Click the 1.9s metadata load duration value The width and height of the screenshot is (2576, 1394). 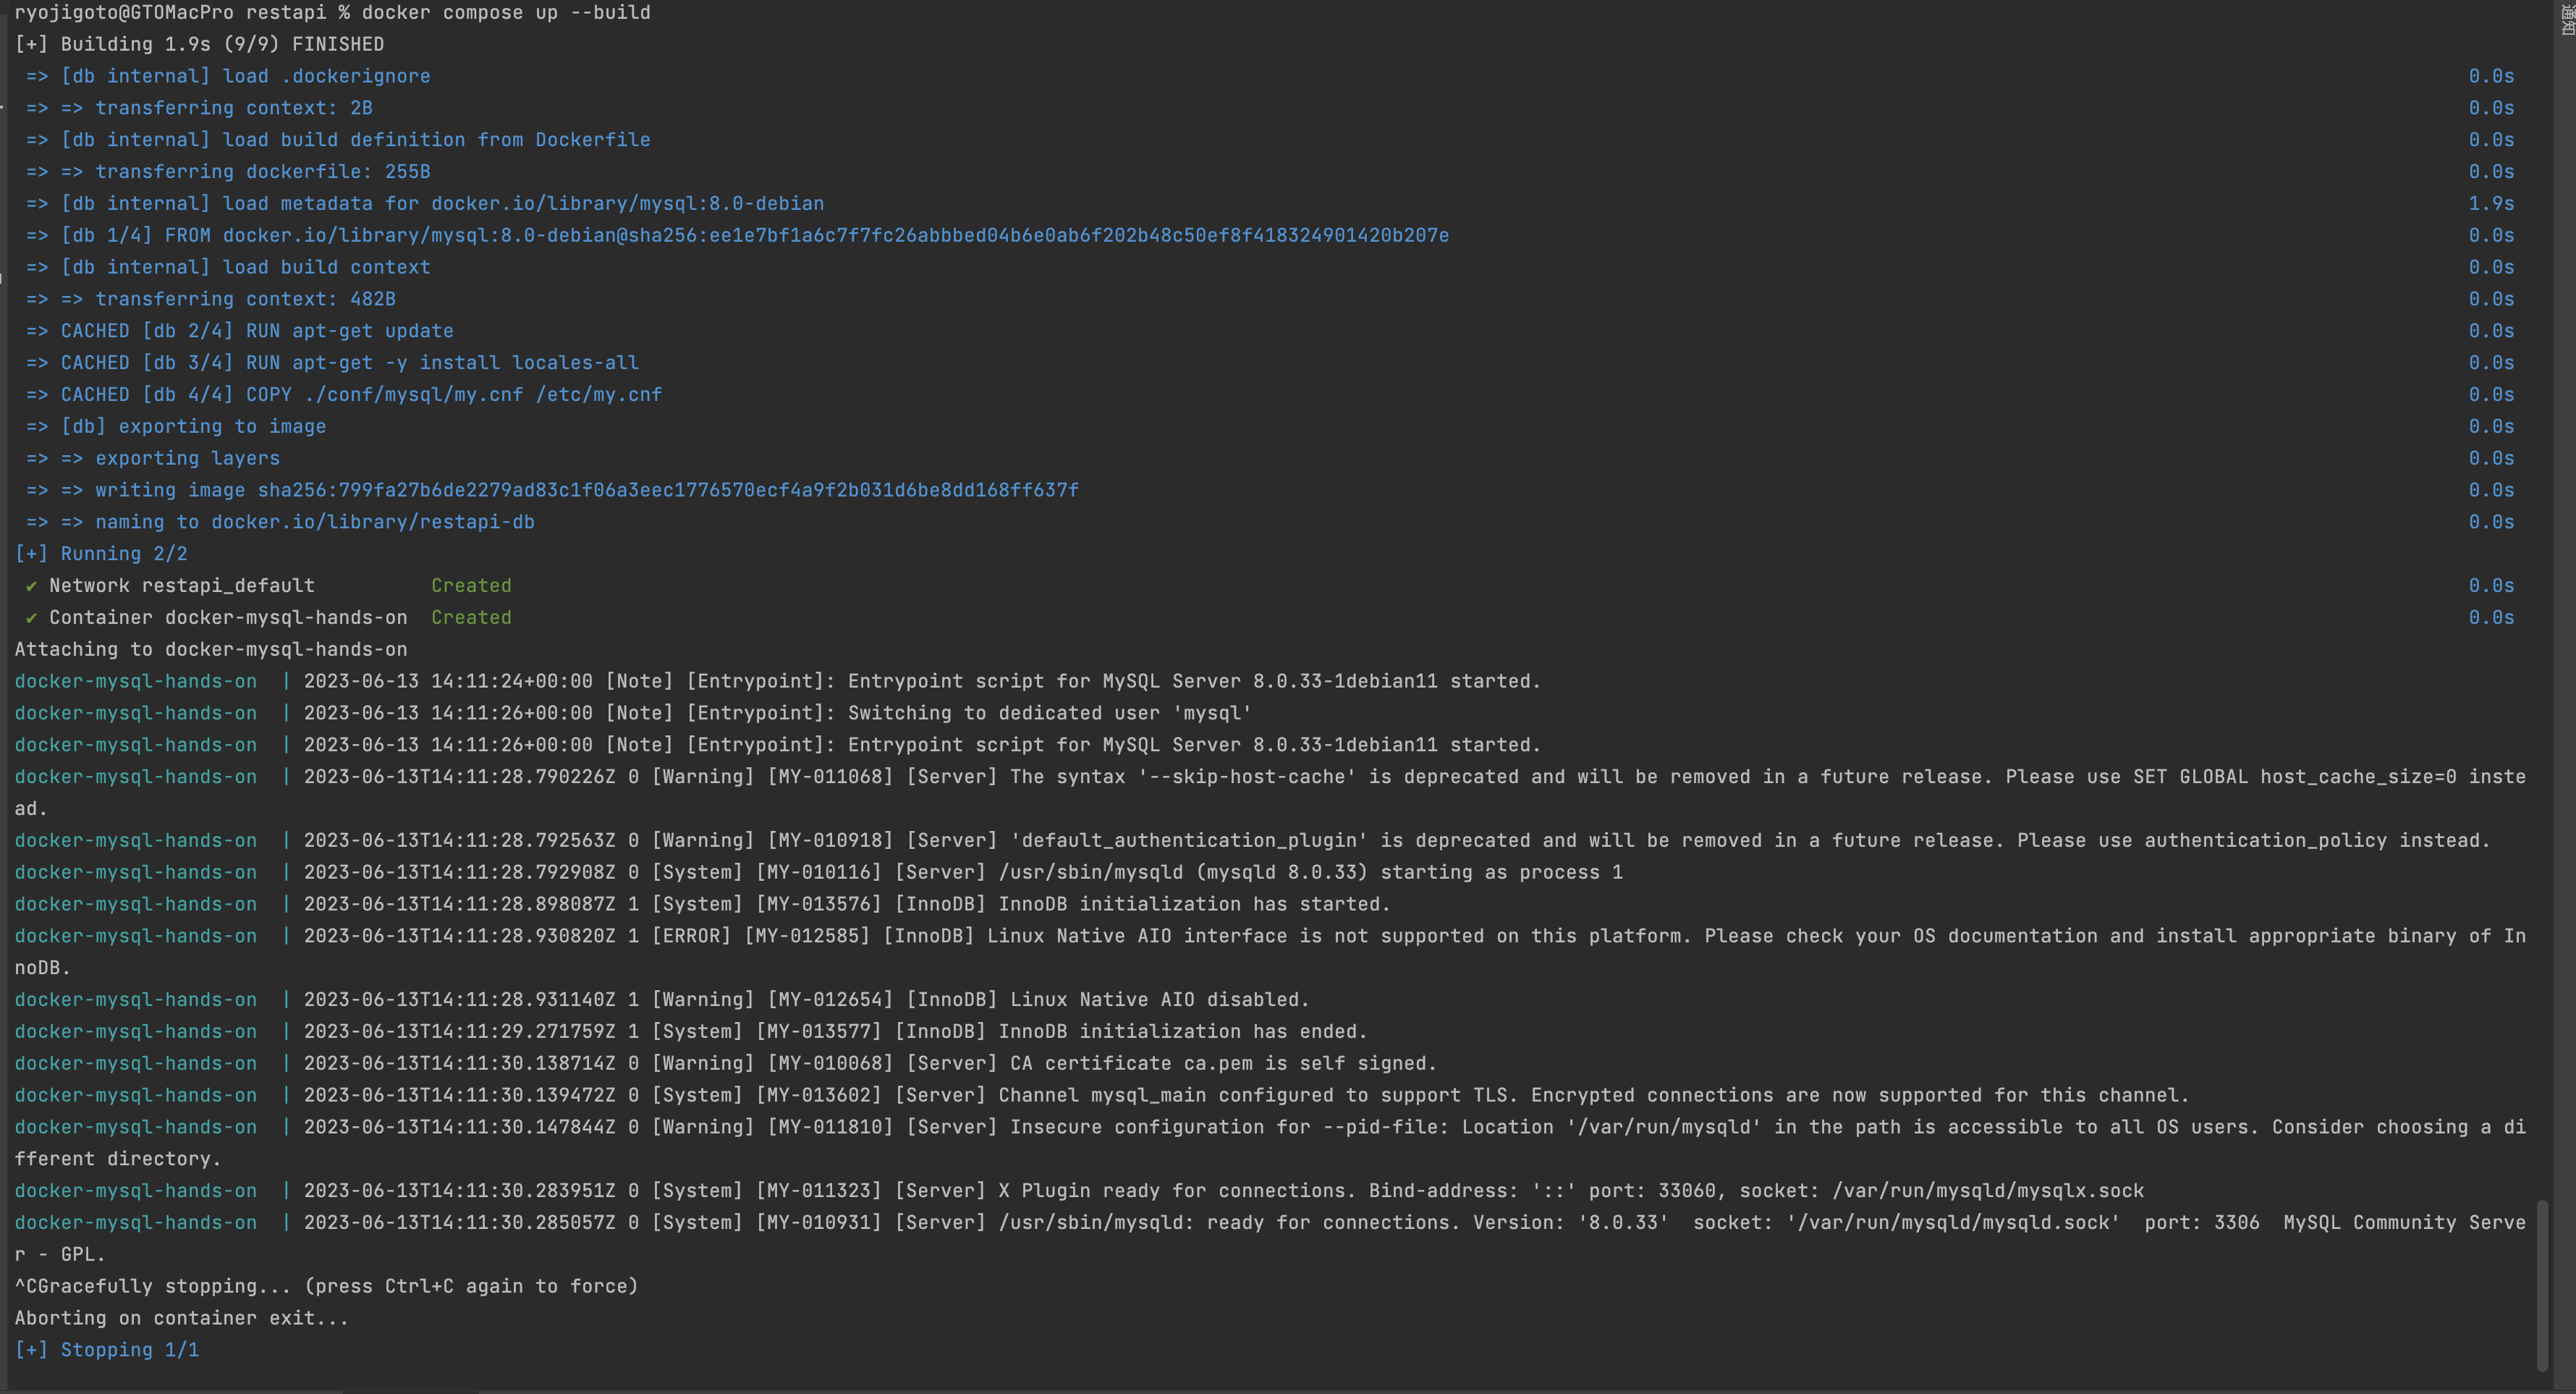tap(2492, 203)
